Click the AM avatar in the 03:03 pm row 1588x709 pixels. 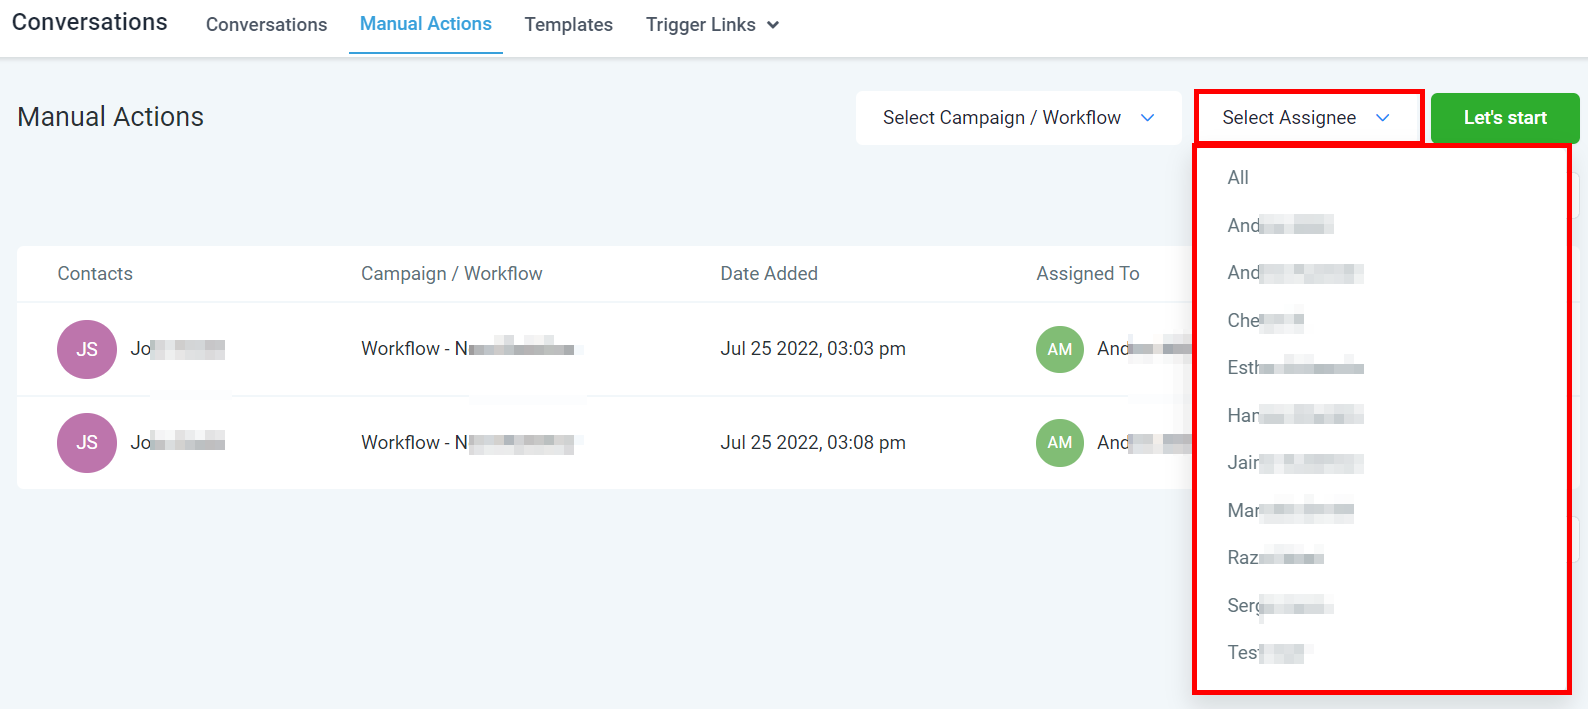click(1059, 349)
